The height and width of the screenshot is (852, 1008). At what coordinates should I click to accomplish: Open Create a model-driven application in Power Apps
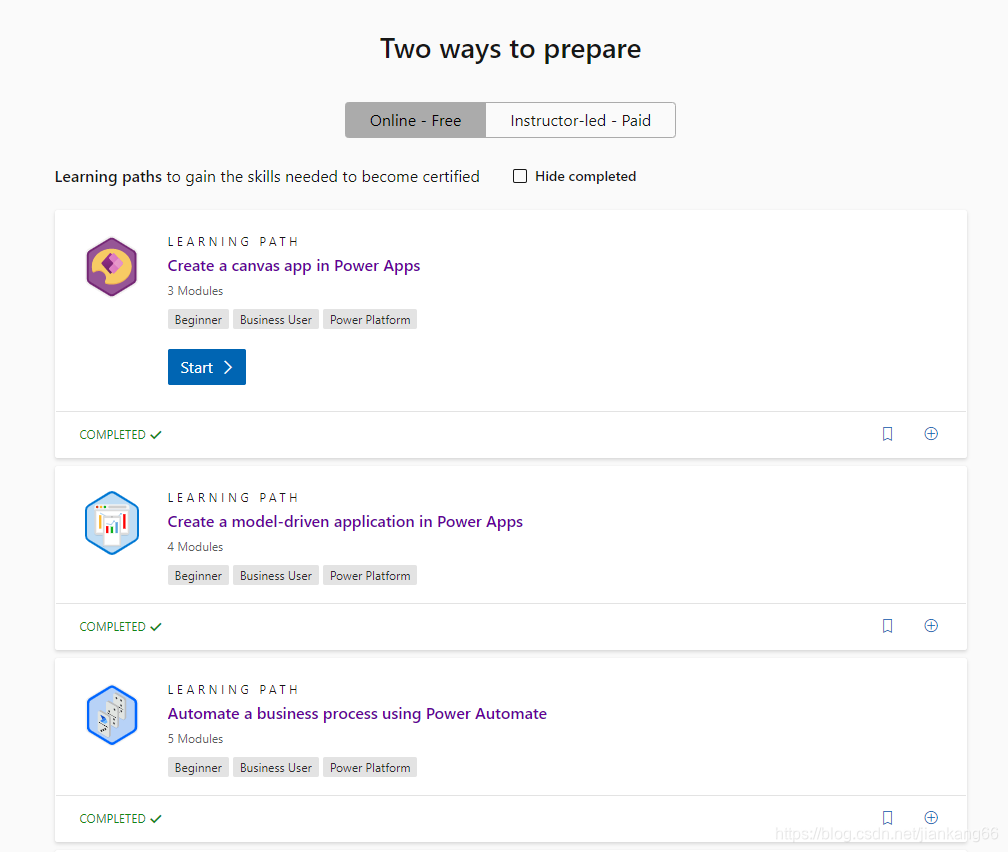coord(345,521)
